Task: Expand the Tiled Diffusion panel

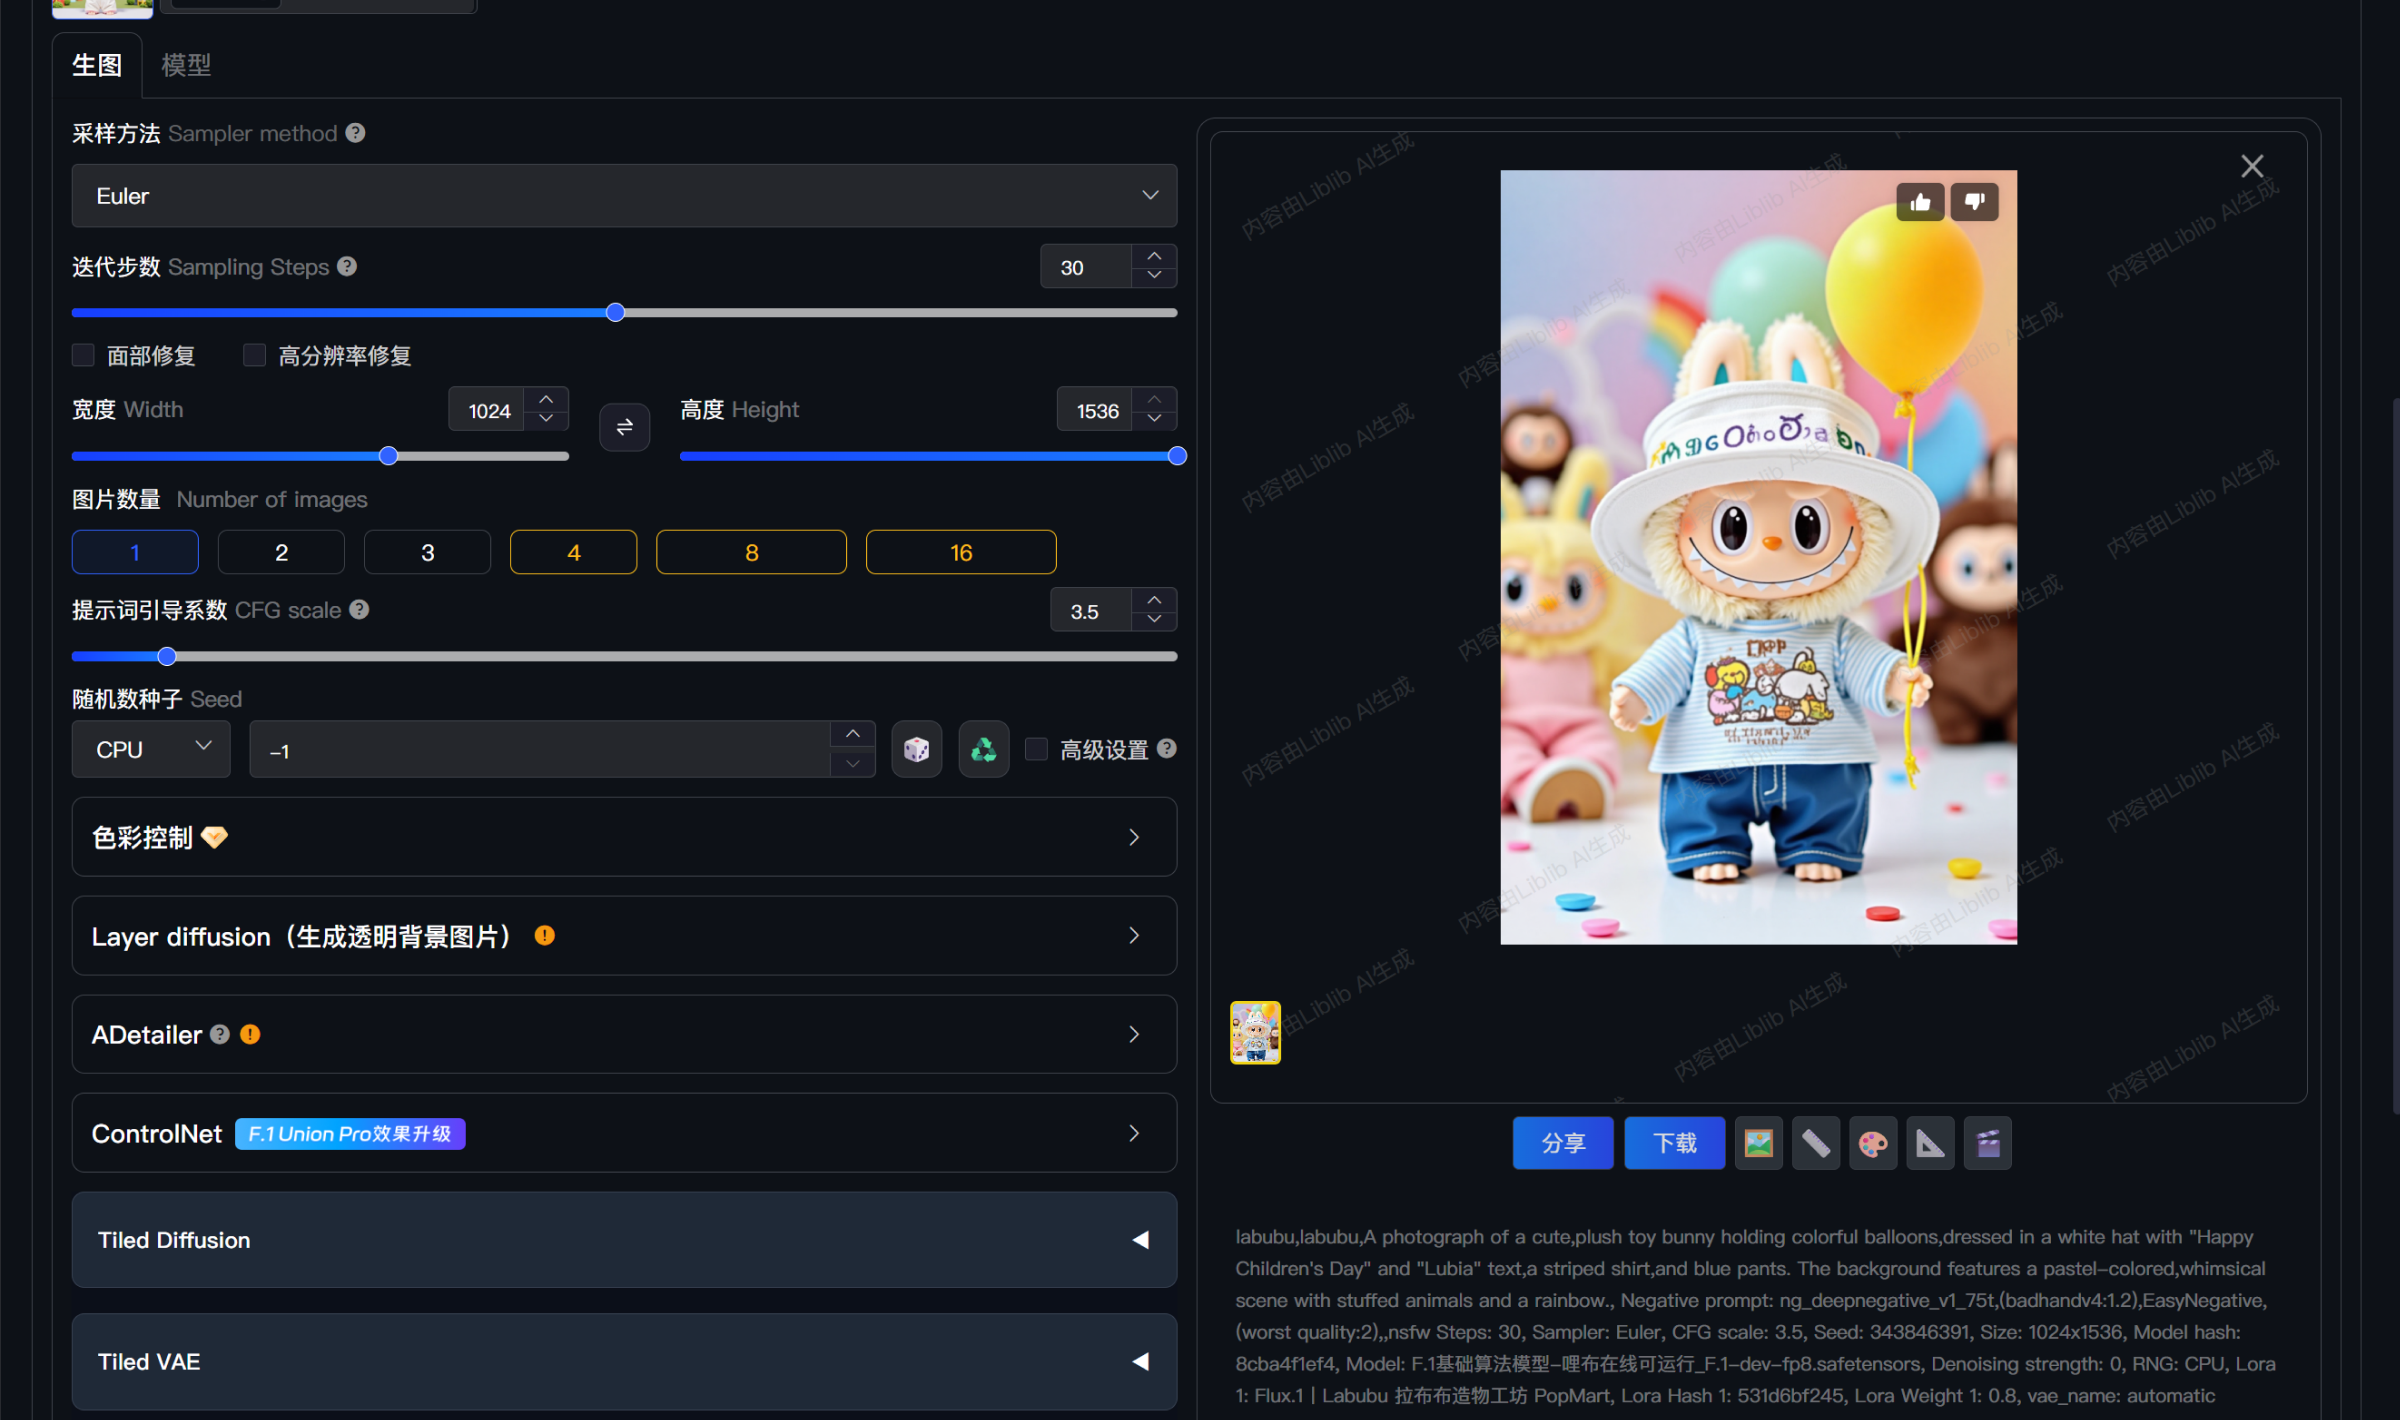Action: coord(624,1240)
